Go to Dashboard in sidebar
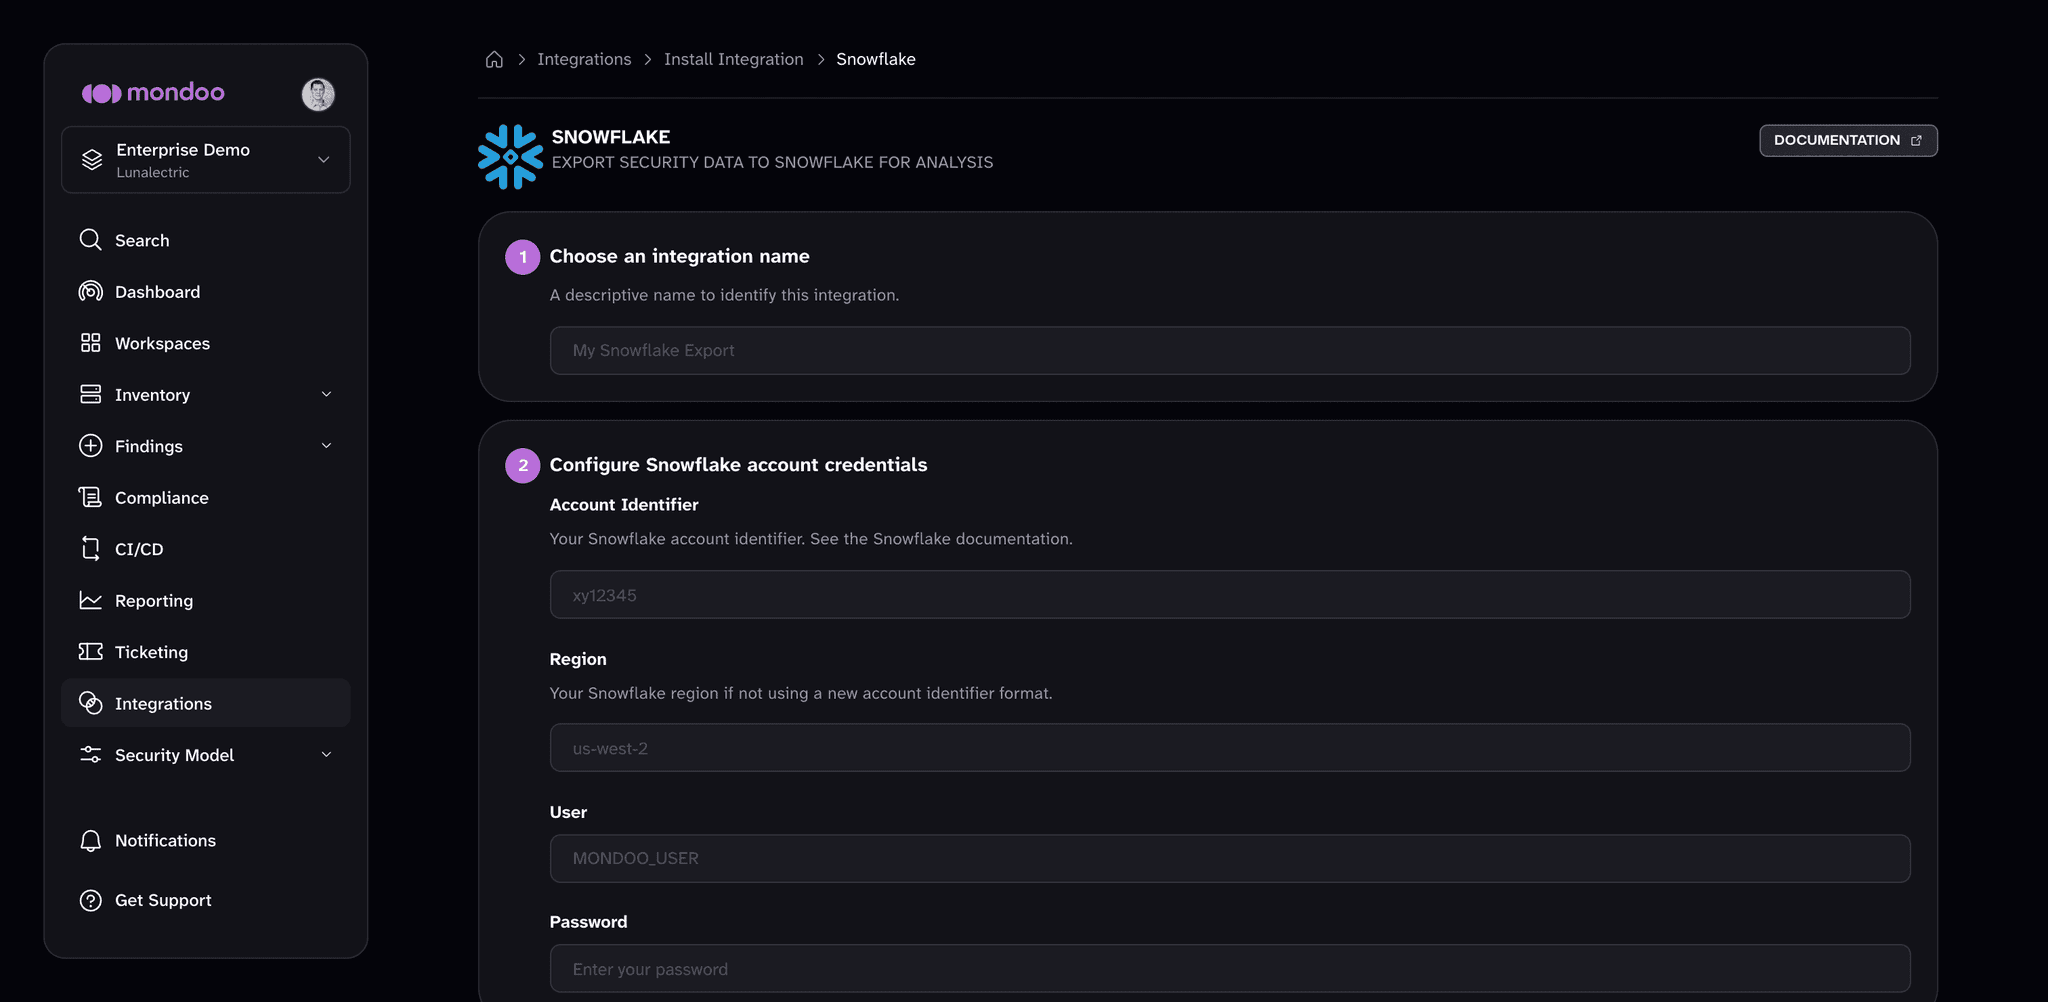This screenshot has height=1002, width=2048. click(x=206, y=292)
